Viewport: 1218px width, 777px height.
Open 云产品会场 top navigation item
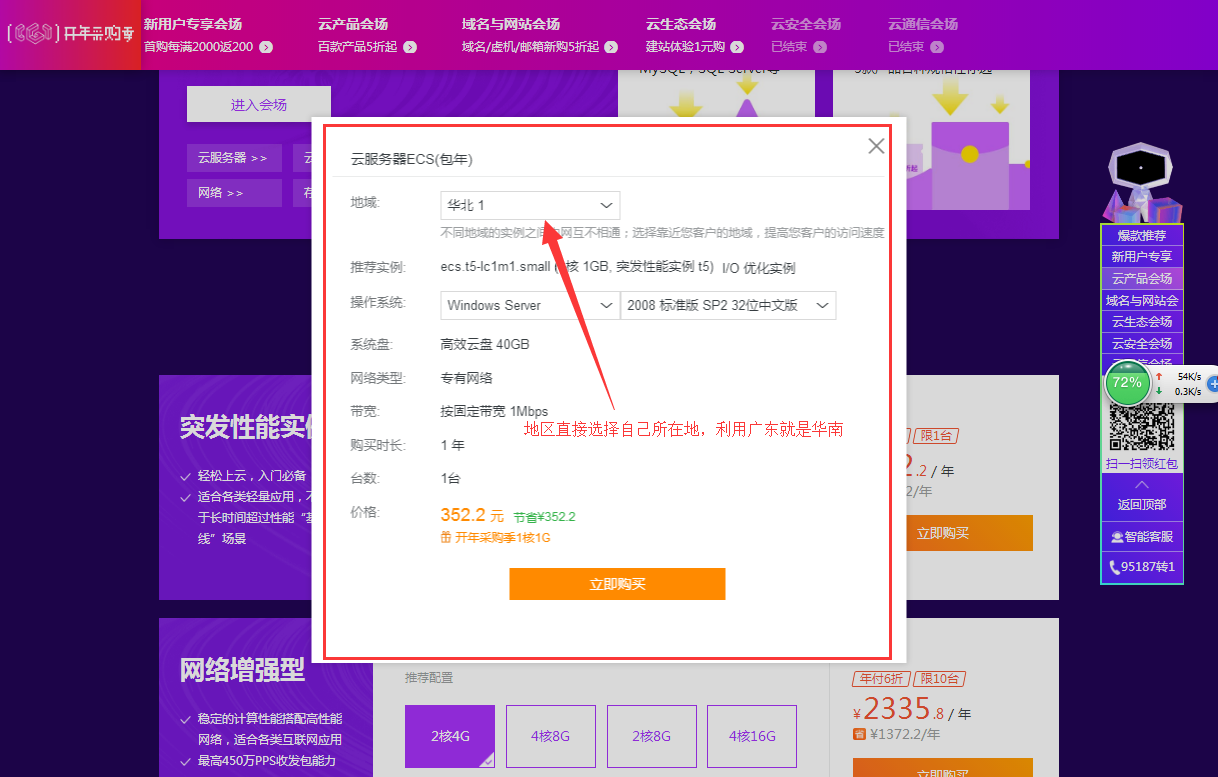tap(353, 24)
